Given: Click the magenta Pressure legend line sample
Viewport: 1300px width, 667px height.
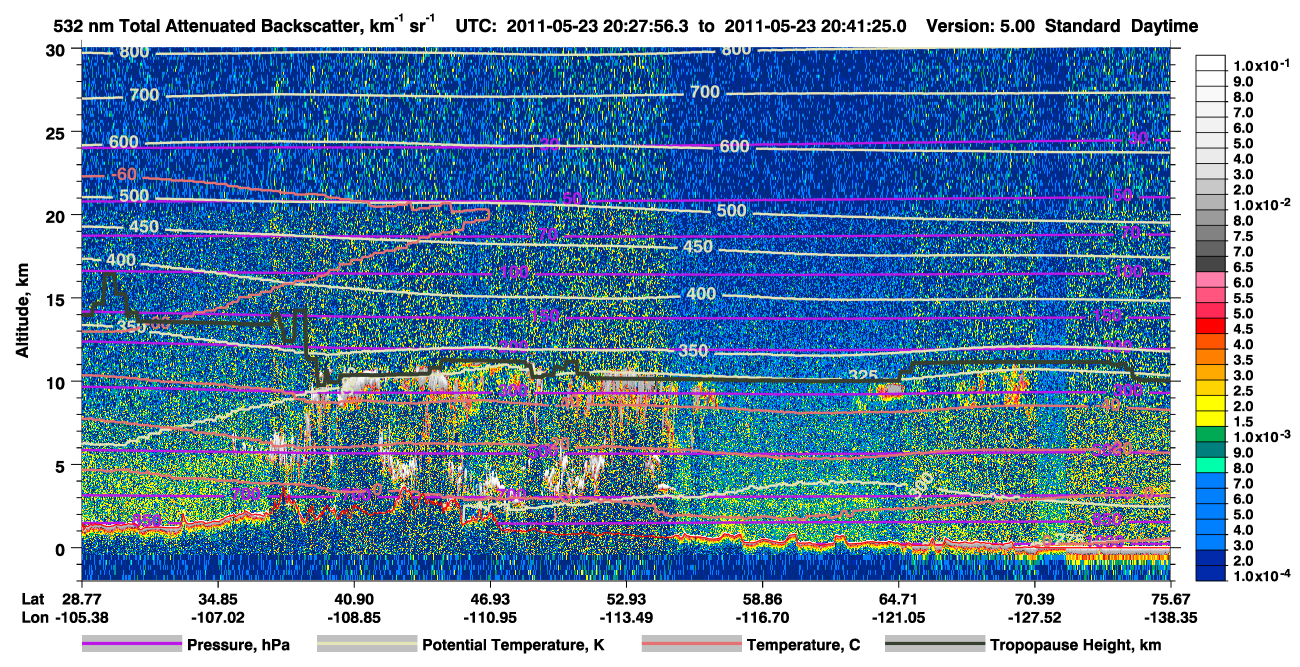Looking at the screenshot, I should click(x=131, y=645).
